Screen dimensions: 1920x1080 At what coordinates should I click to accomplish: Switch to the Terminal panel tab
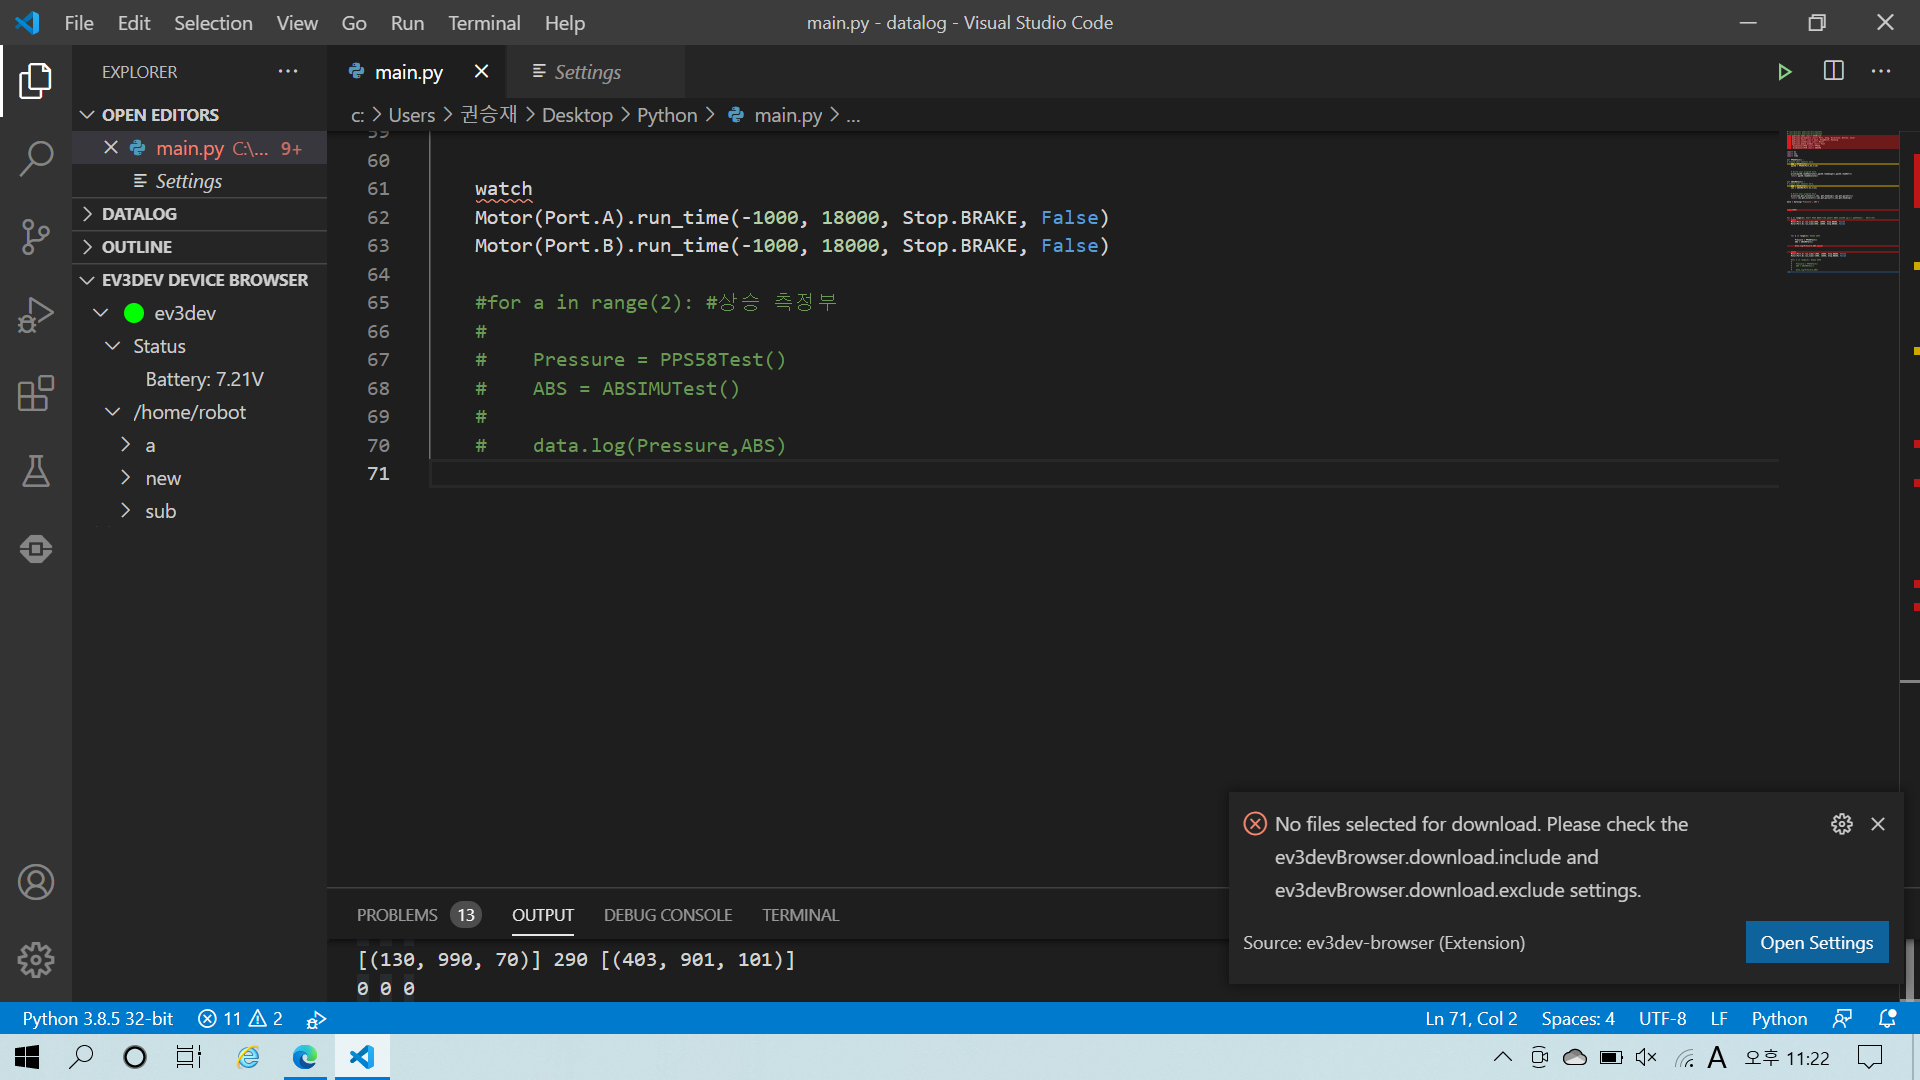pyautogui.click(x=800, y=915)
